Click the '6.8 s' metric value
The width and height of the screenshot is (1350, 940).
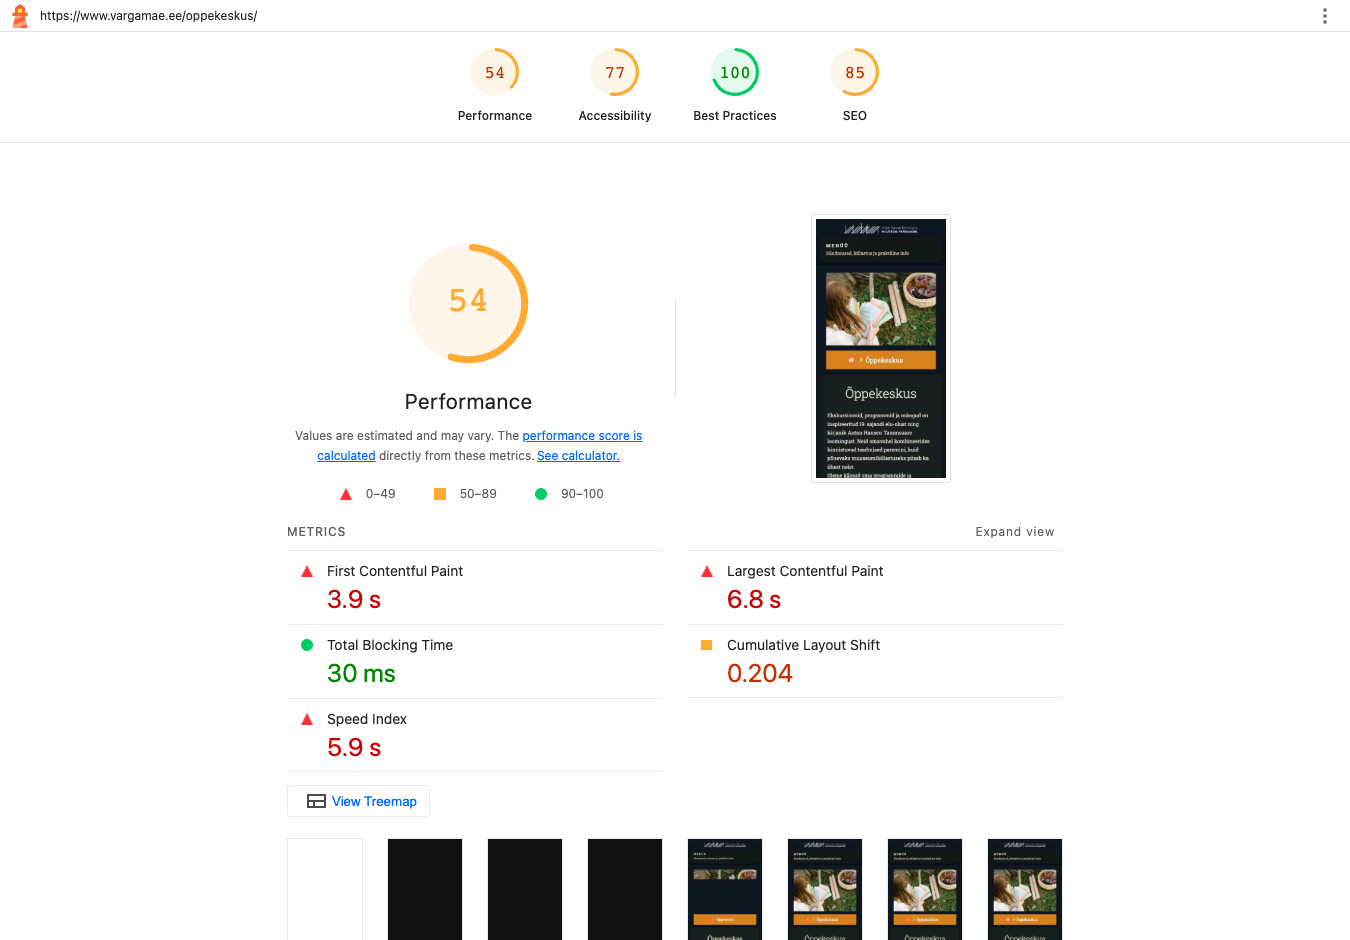(754, 600)
